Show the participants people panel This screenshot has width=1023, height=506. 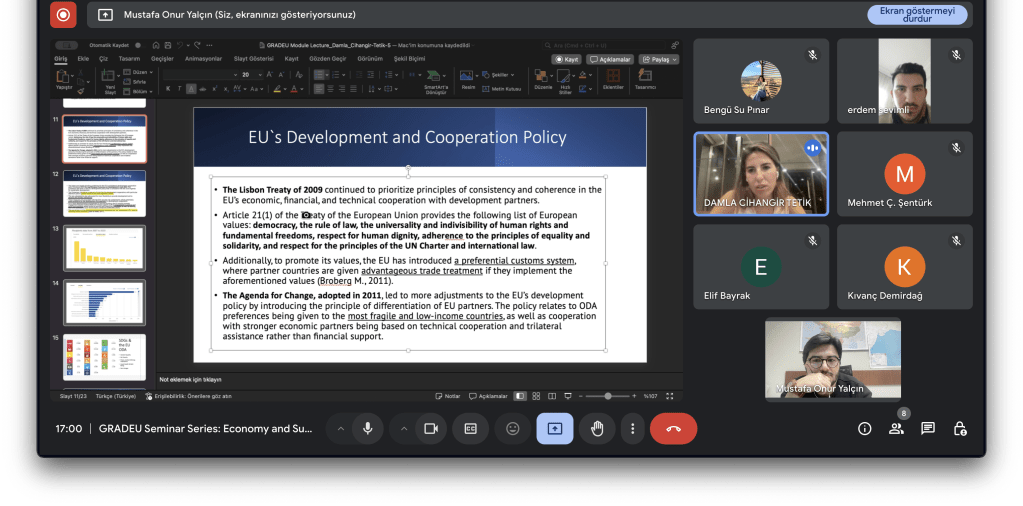pyautogui.click(x=896, y=428)
